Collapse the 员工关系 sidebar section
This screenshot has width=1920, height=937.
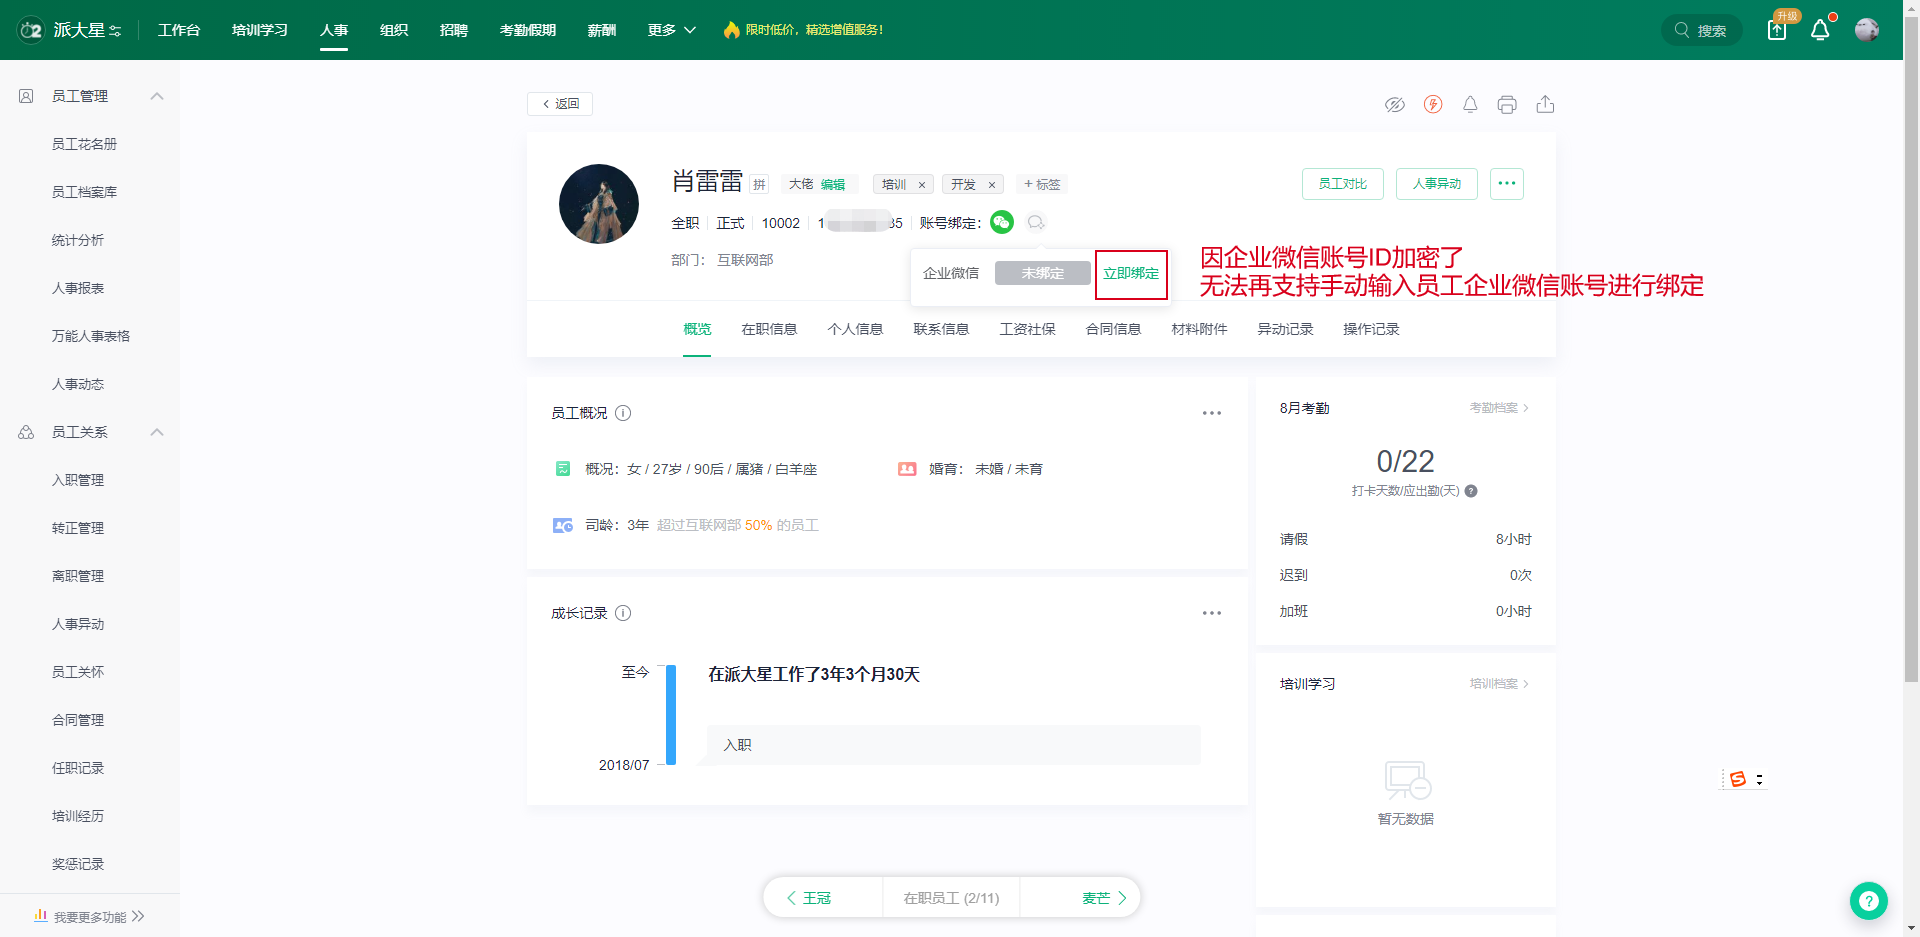click(157, 432)
